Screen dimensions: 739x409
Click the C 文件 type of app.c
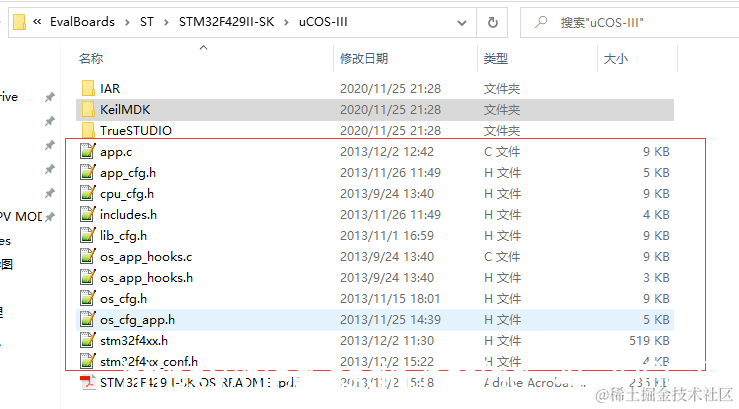(x=502, y=152)
